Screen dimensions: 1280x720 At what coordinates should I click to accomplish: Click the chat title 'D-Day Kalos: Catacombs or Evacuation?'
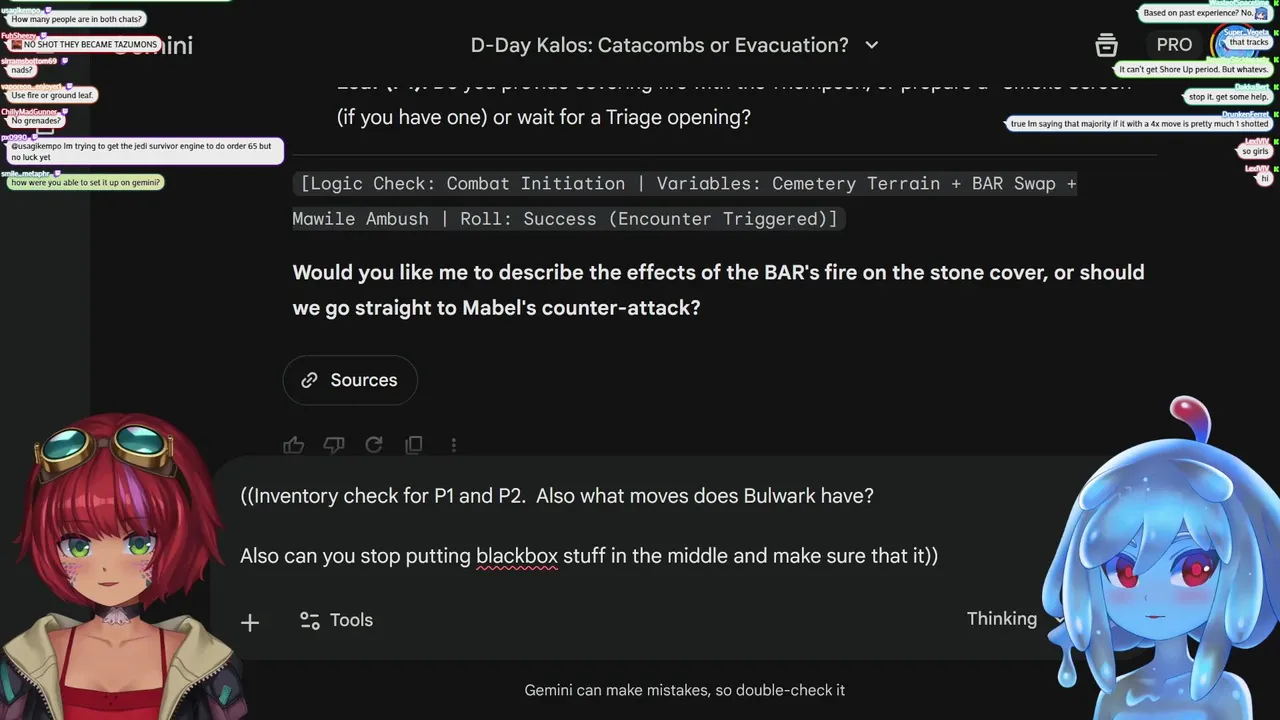(659, 45)
